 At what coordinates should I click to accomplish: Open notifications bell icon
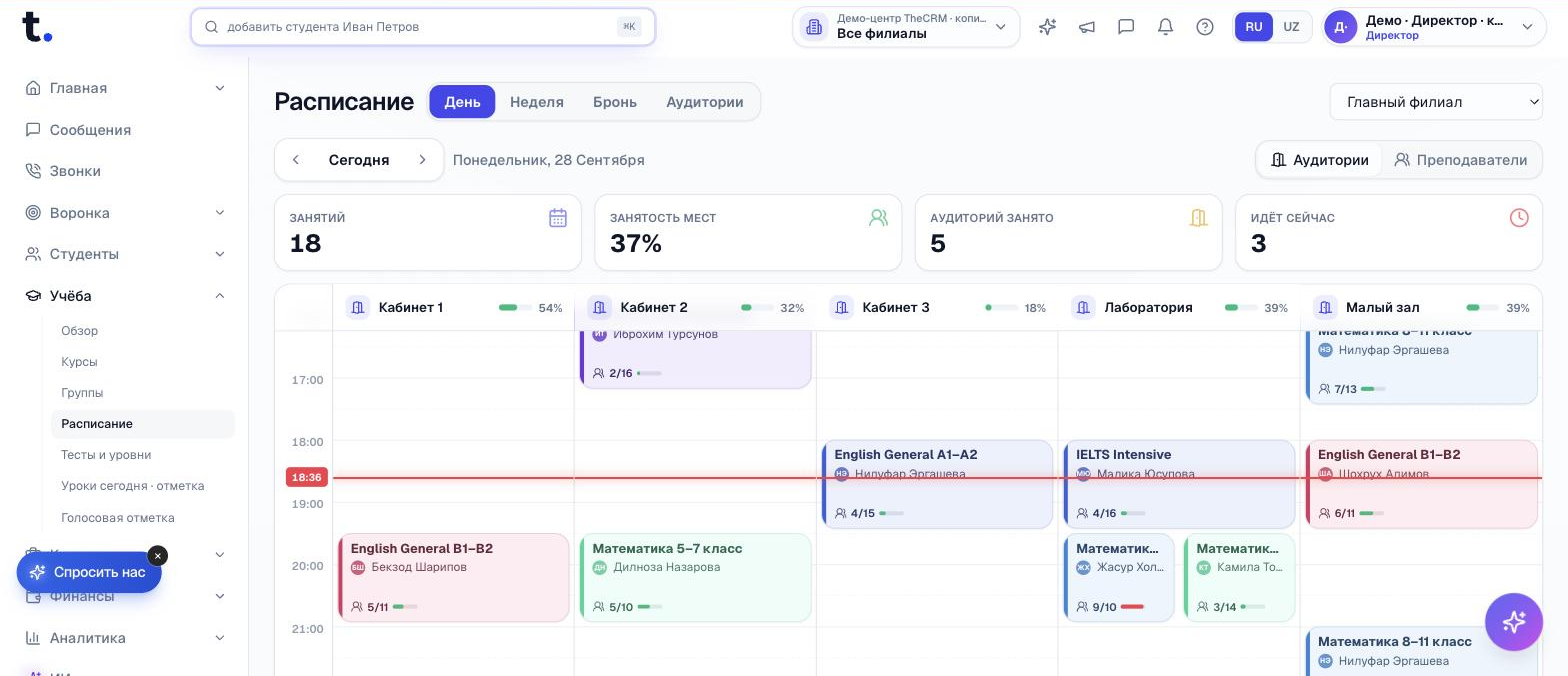tap(1165, 27)
